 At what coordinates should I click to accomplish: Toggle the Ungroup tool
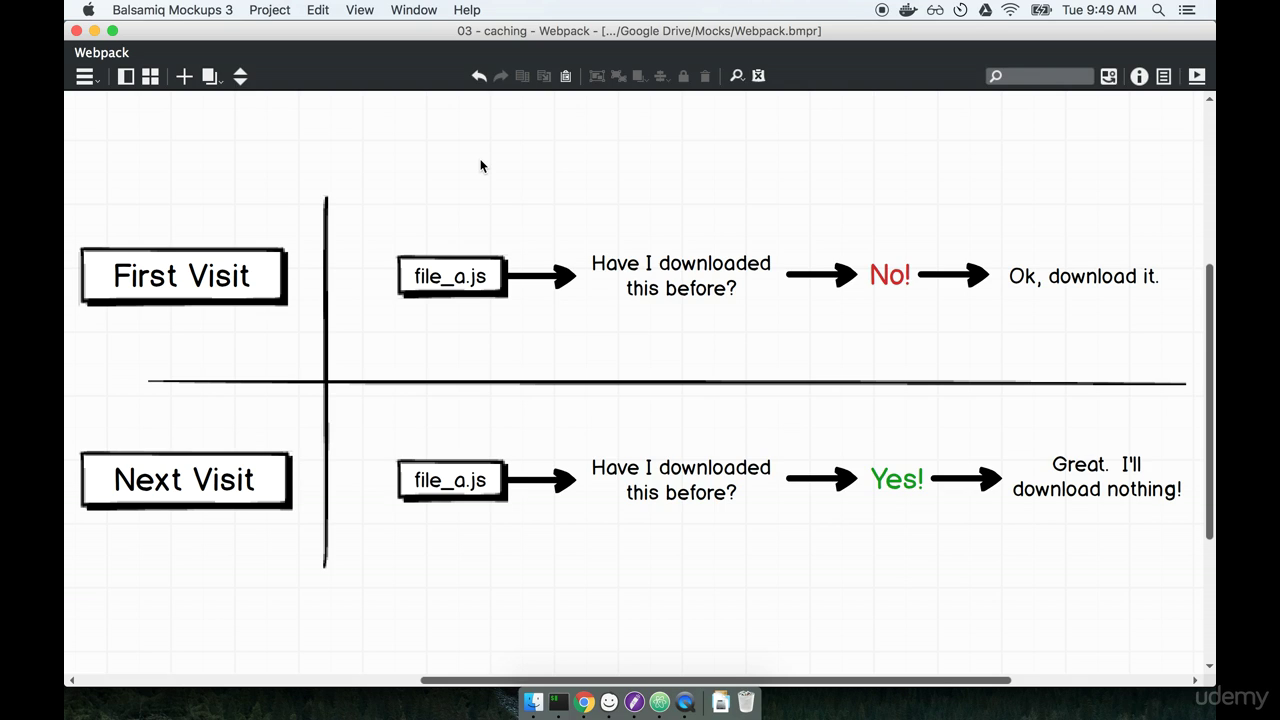[x=618, y=75]
